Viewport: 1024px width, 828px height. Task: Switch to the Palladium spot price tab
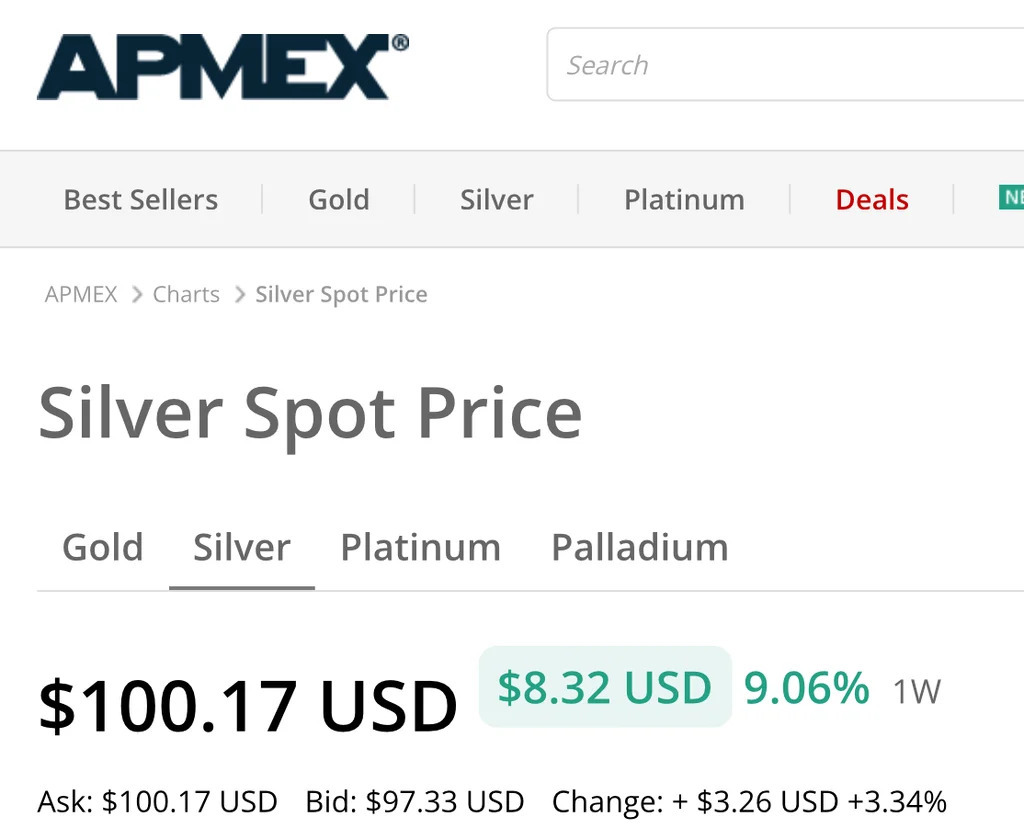click(640, 547)
